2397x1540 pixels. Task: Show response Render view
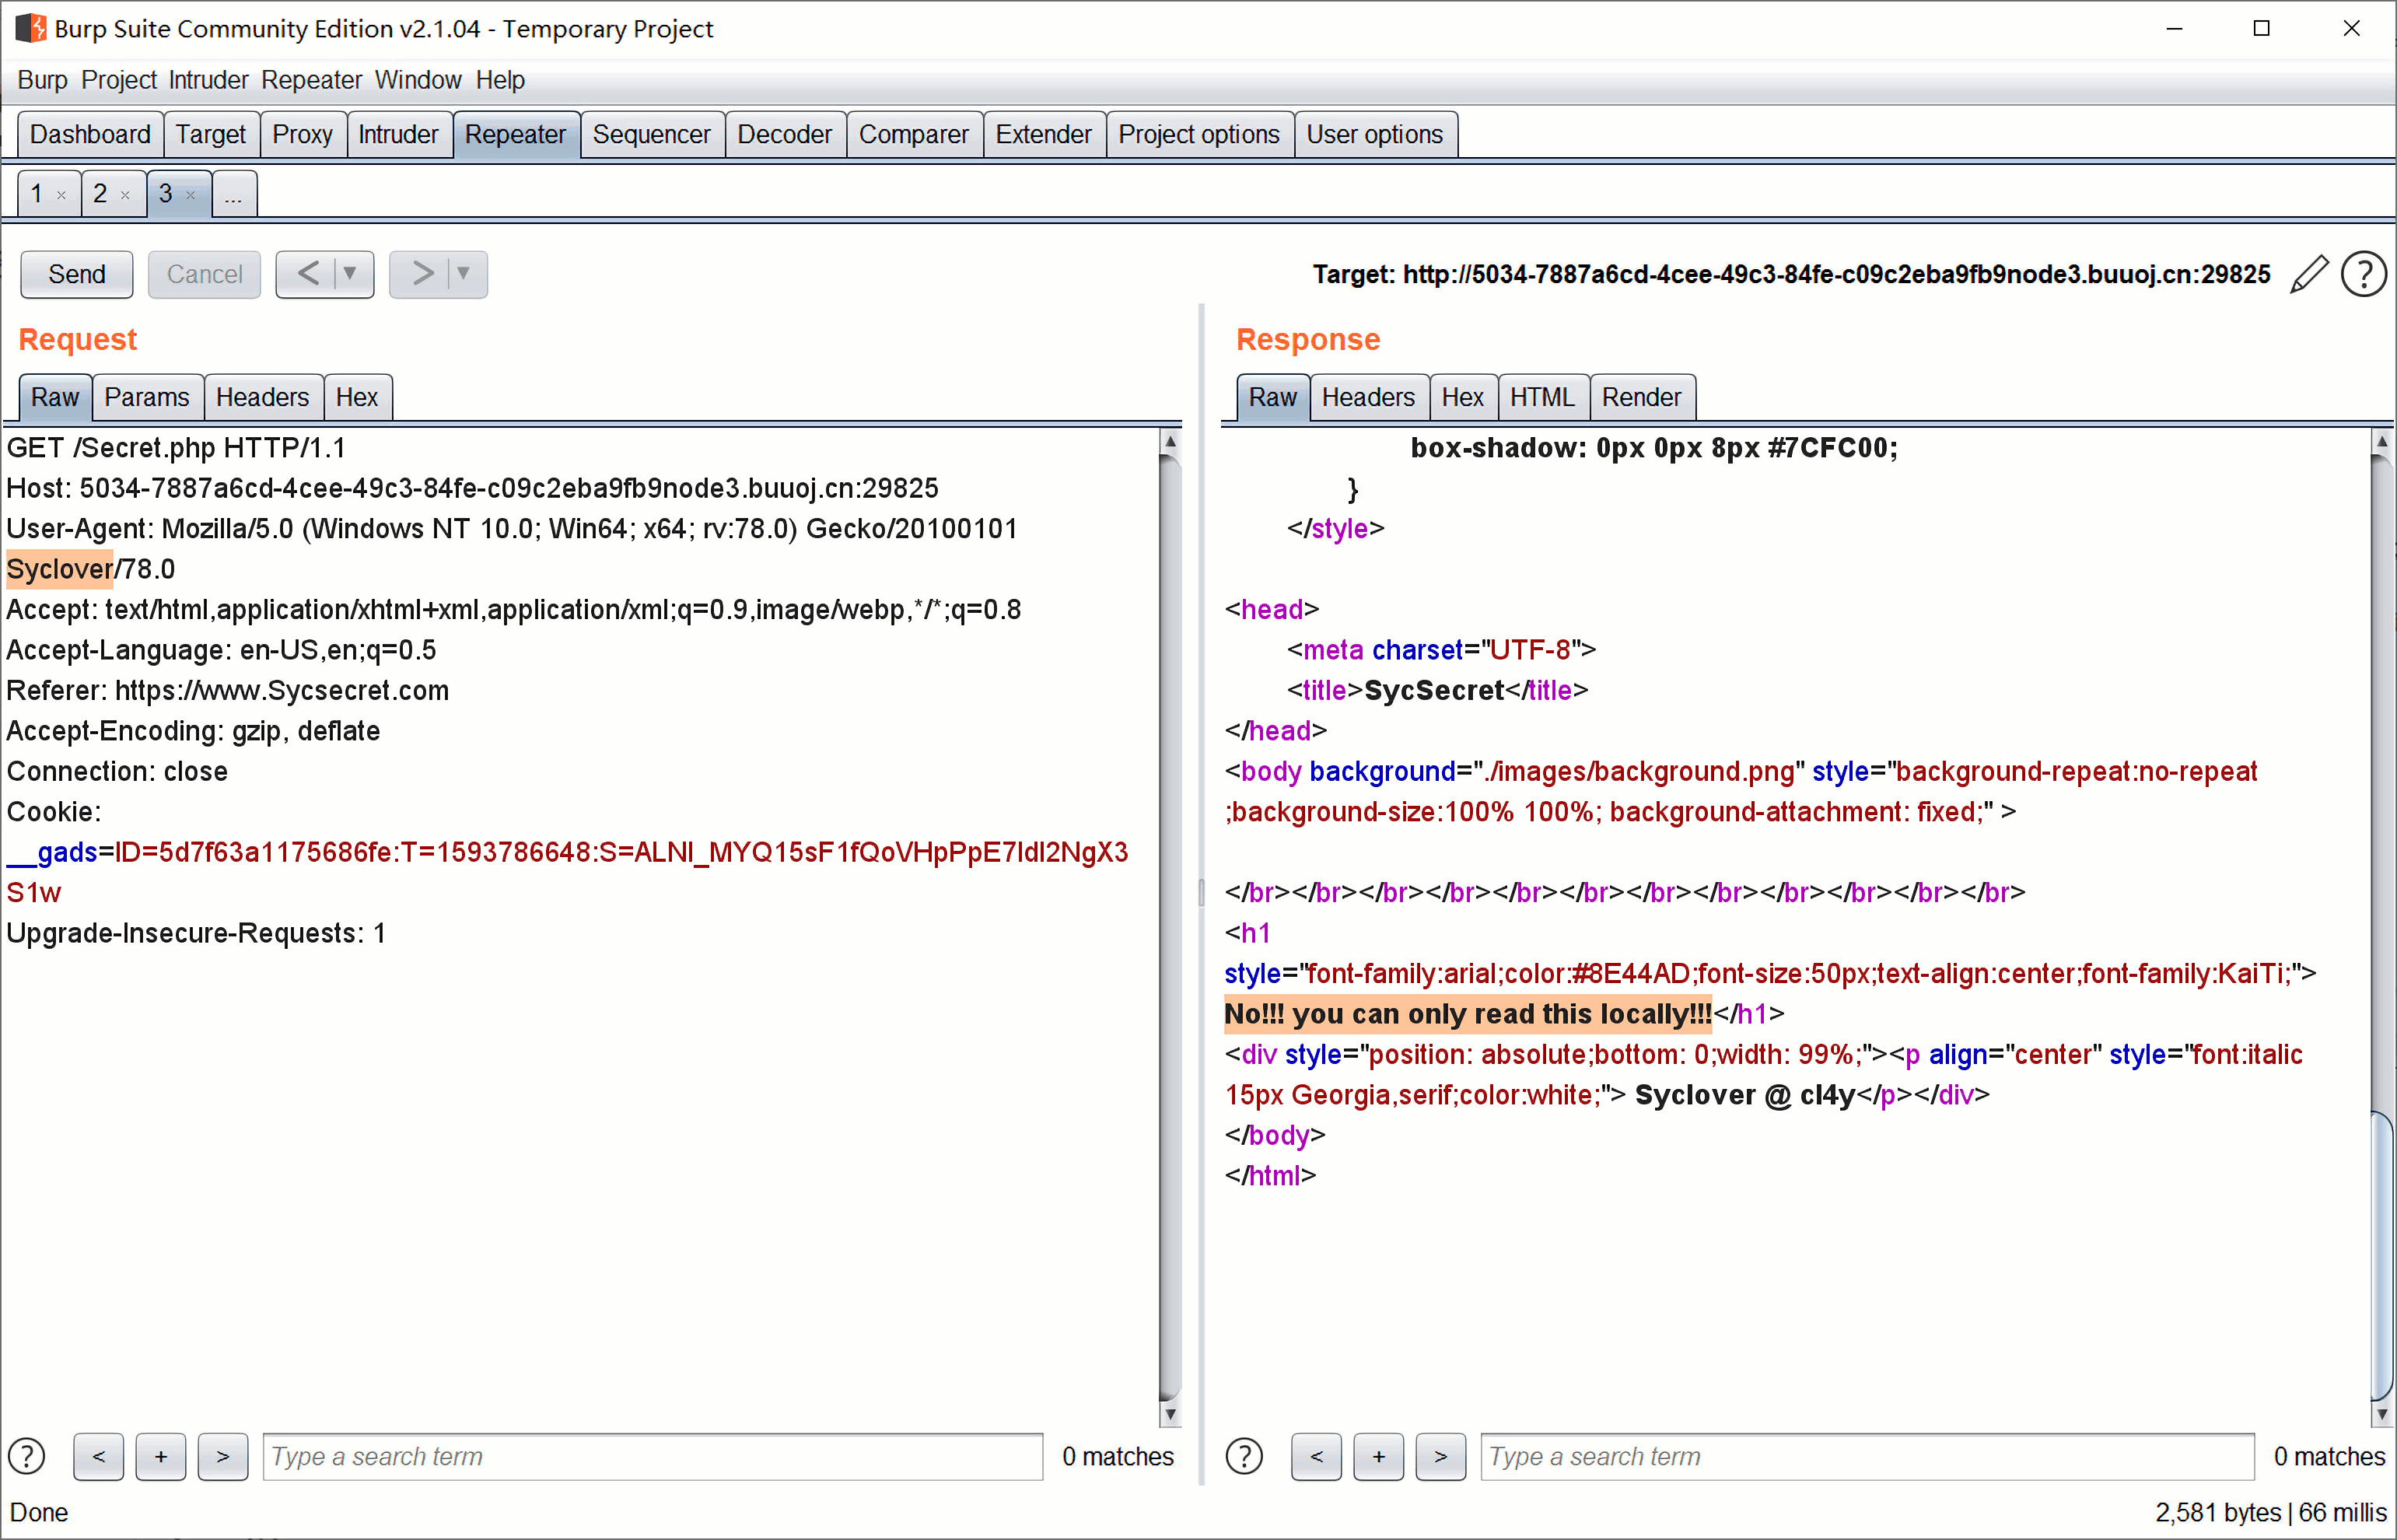point(1641,397)
